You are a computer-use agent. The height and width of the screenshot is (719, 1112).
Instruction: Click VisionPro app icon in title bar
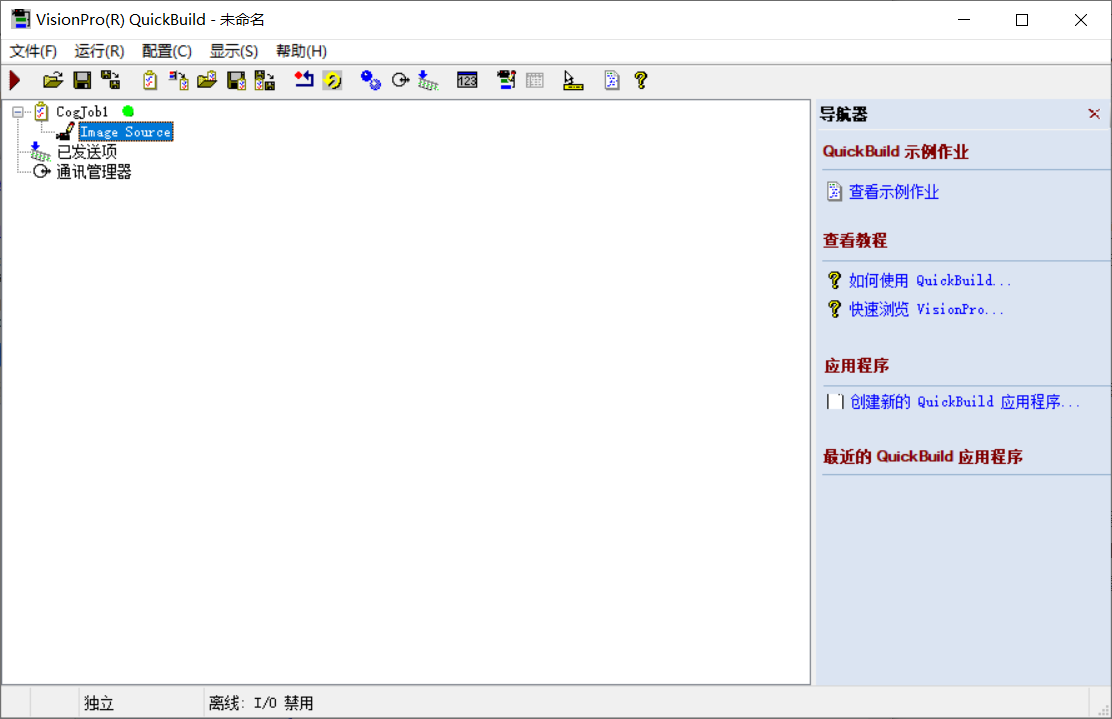tap(21, 19)
